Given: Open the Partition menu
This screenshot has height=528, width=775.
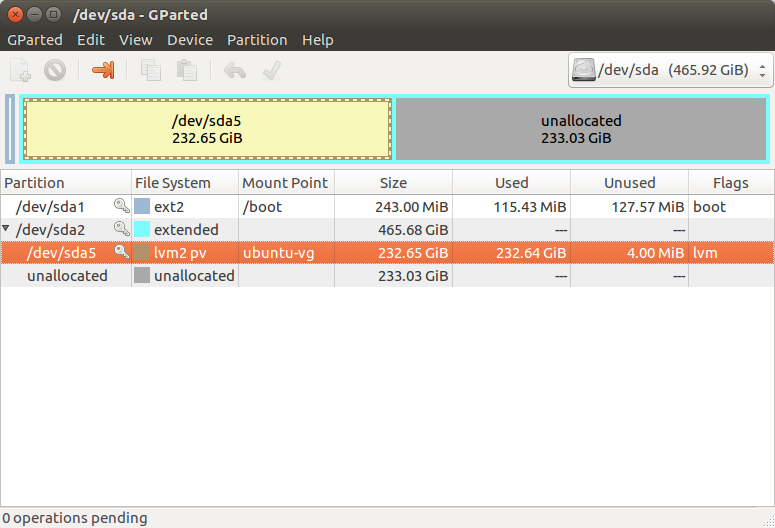Looking at the screenshot, I should tap(257, 40).
